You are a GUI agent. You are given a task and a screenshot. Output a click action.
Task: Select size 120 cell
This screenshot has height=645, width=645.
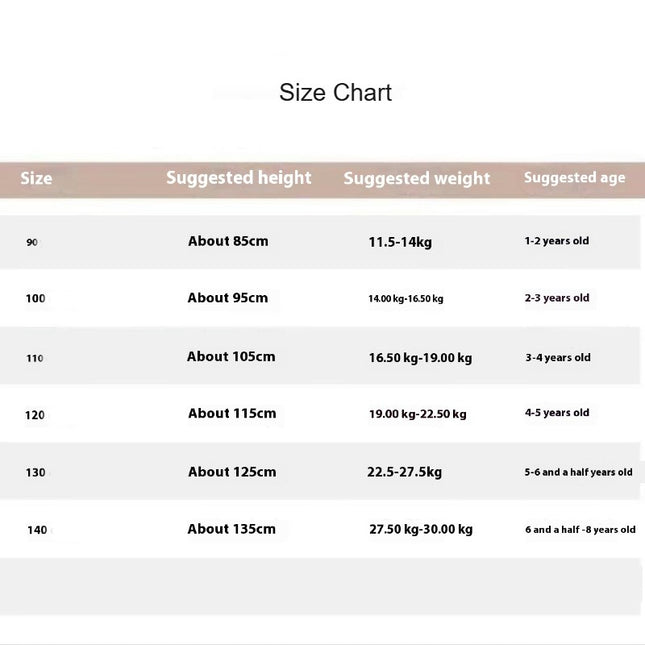35,415
